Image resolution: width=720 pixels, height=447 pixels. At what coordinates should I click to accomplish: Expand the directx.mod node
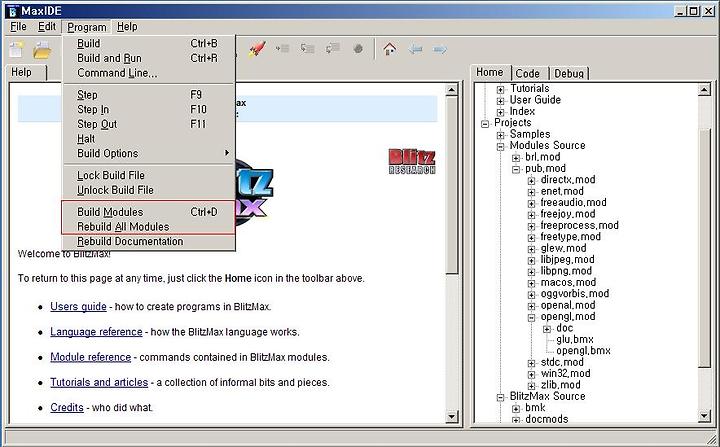[x=531, y=181]
